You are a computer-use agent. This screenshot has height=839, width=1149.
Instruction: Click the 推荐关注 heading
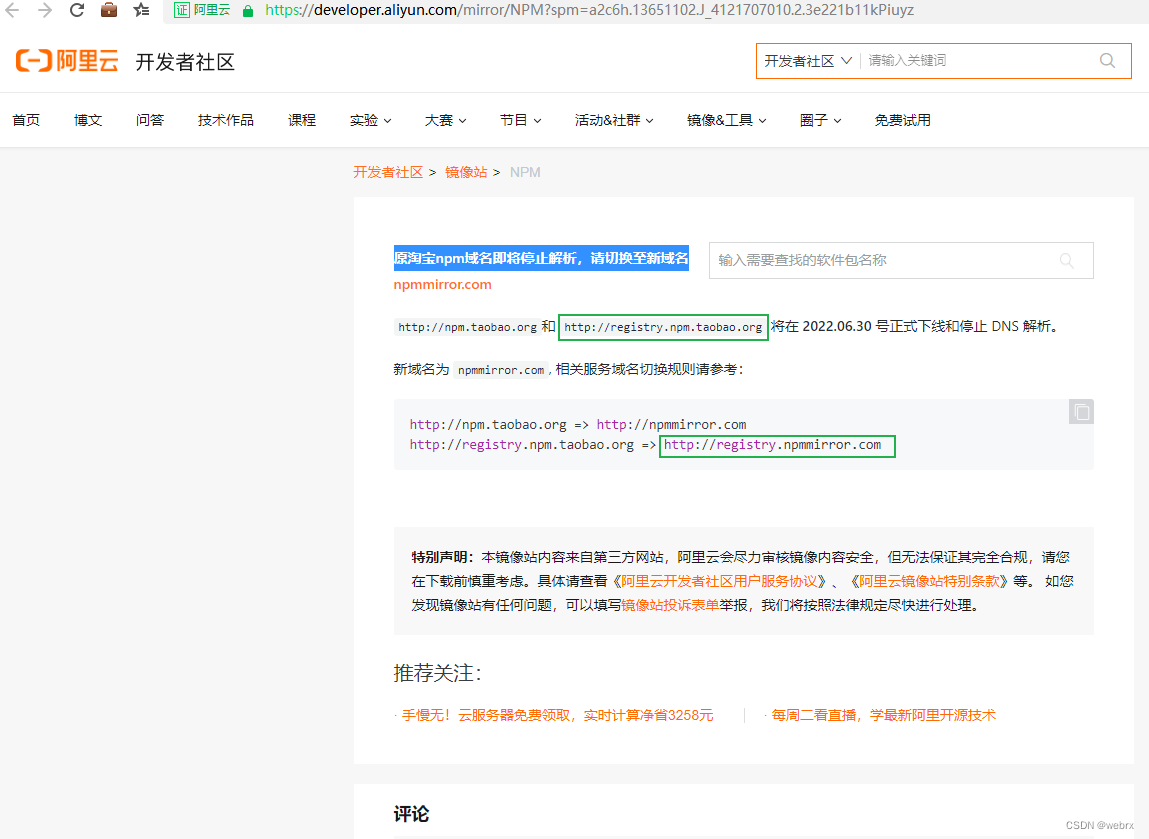(x=437, y=673)
